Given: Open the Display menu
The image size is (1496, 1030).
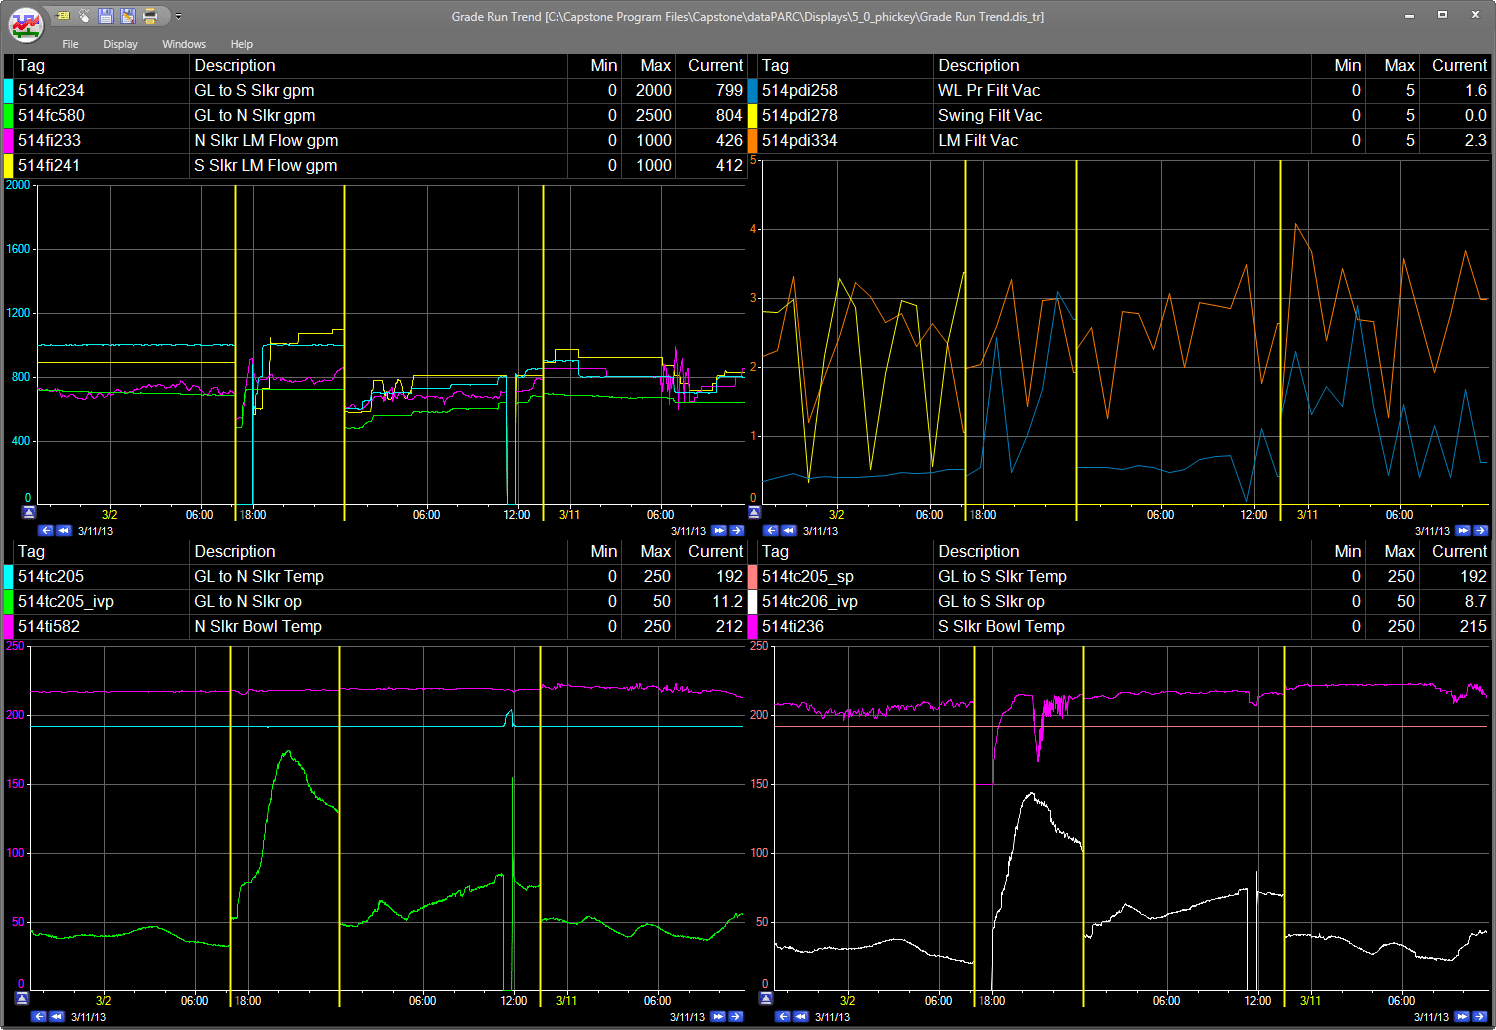Looking at the screenshot, I should tap(120, 44).
